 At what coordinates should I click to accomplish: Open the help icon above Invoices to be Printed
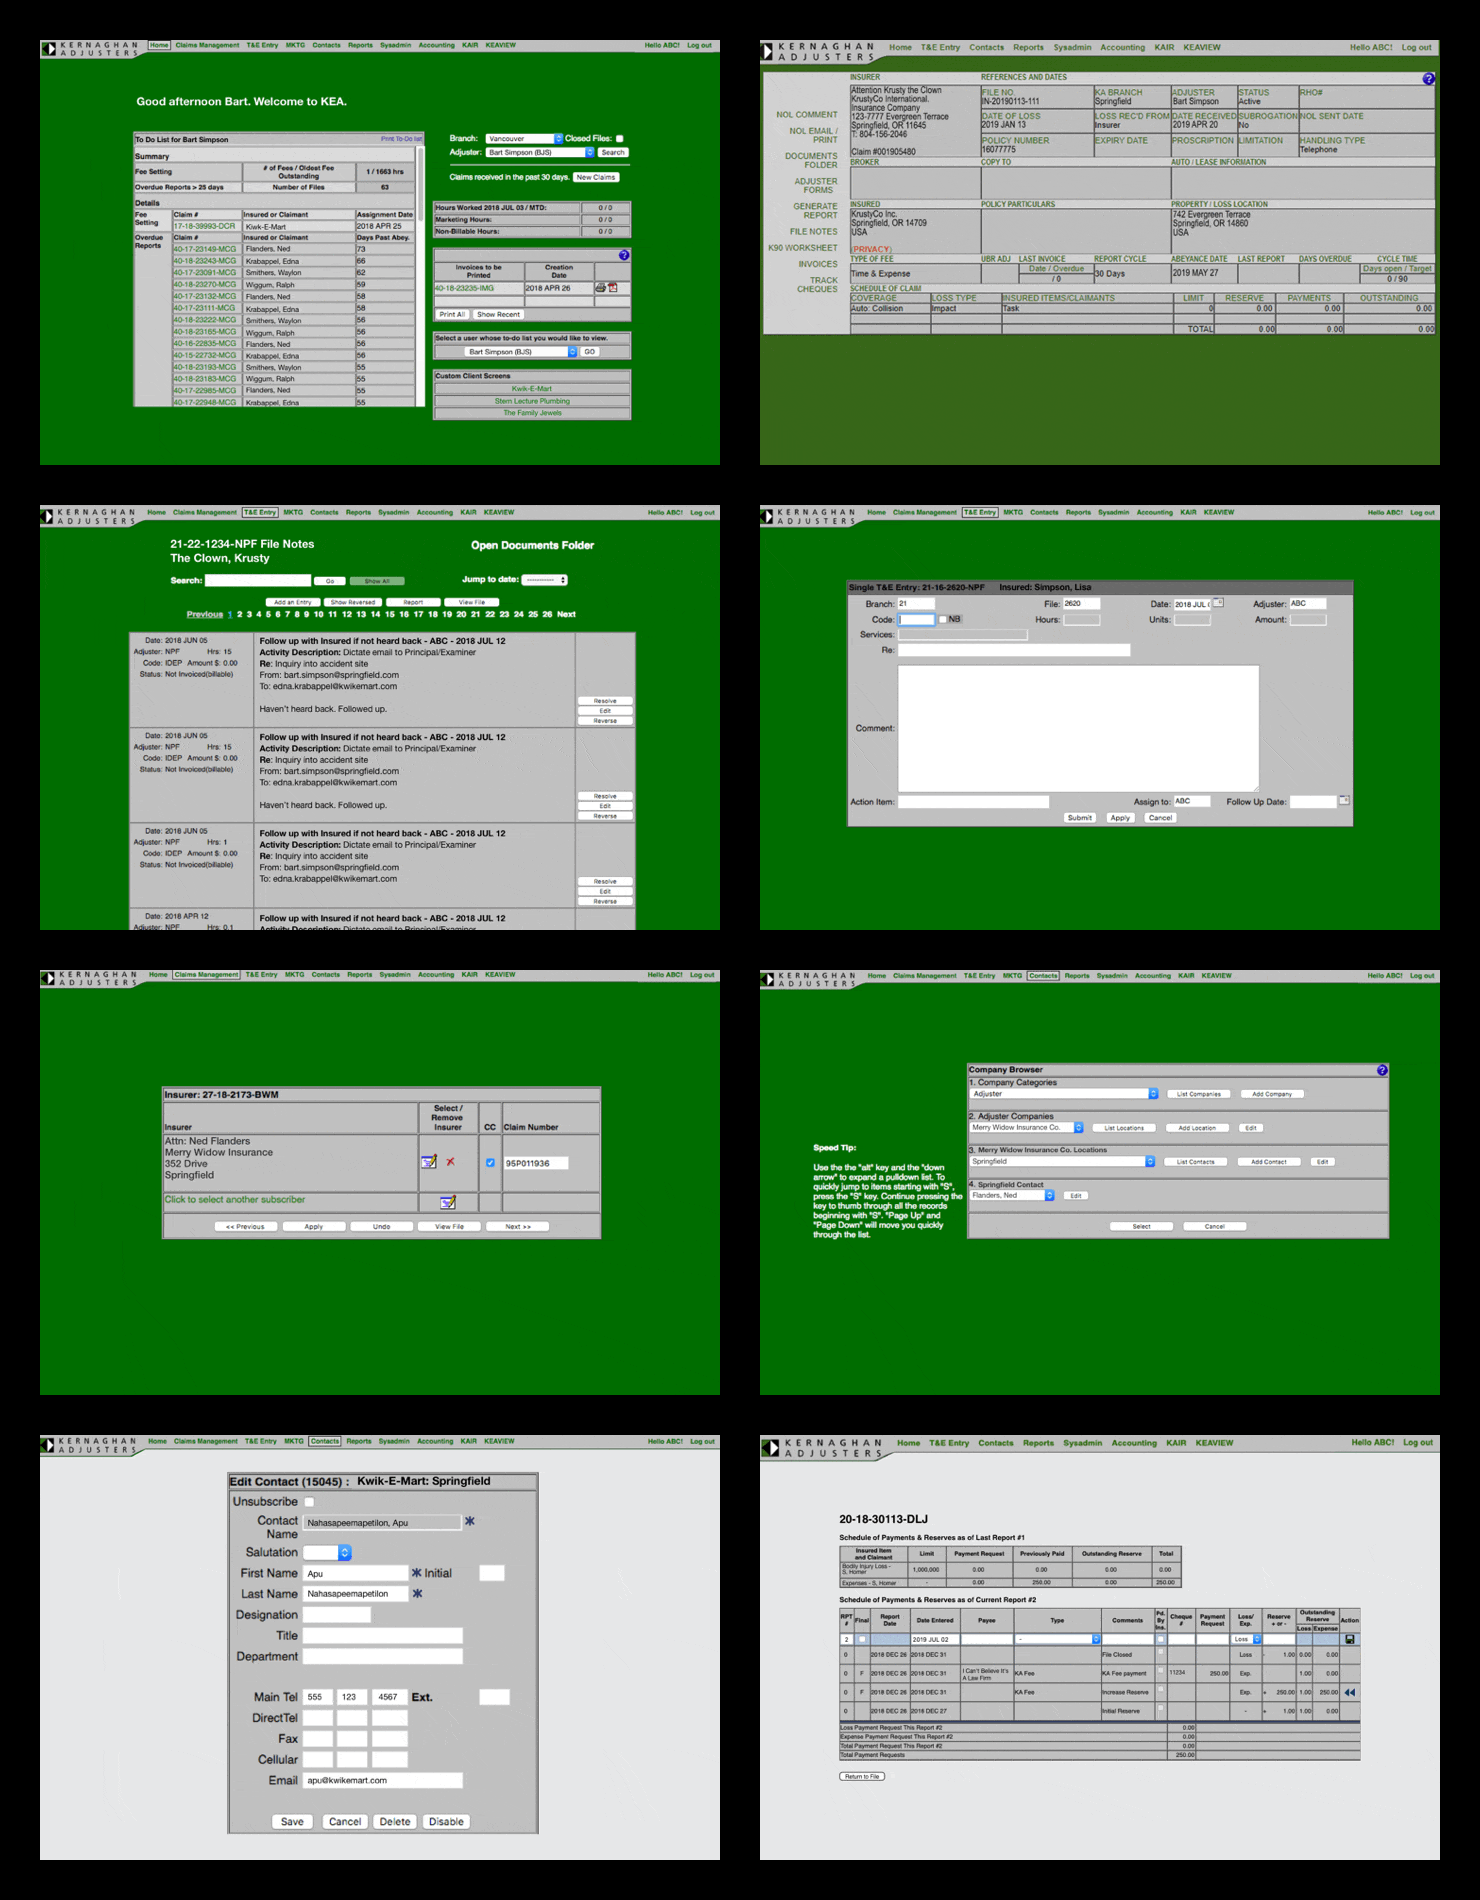[624, 255]
